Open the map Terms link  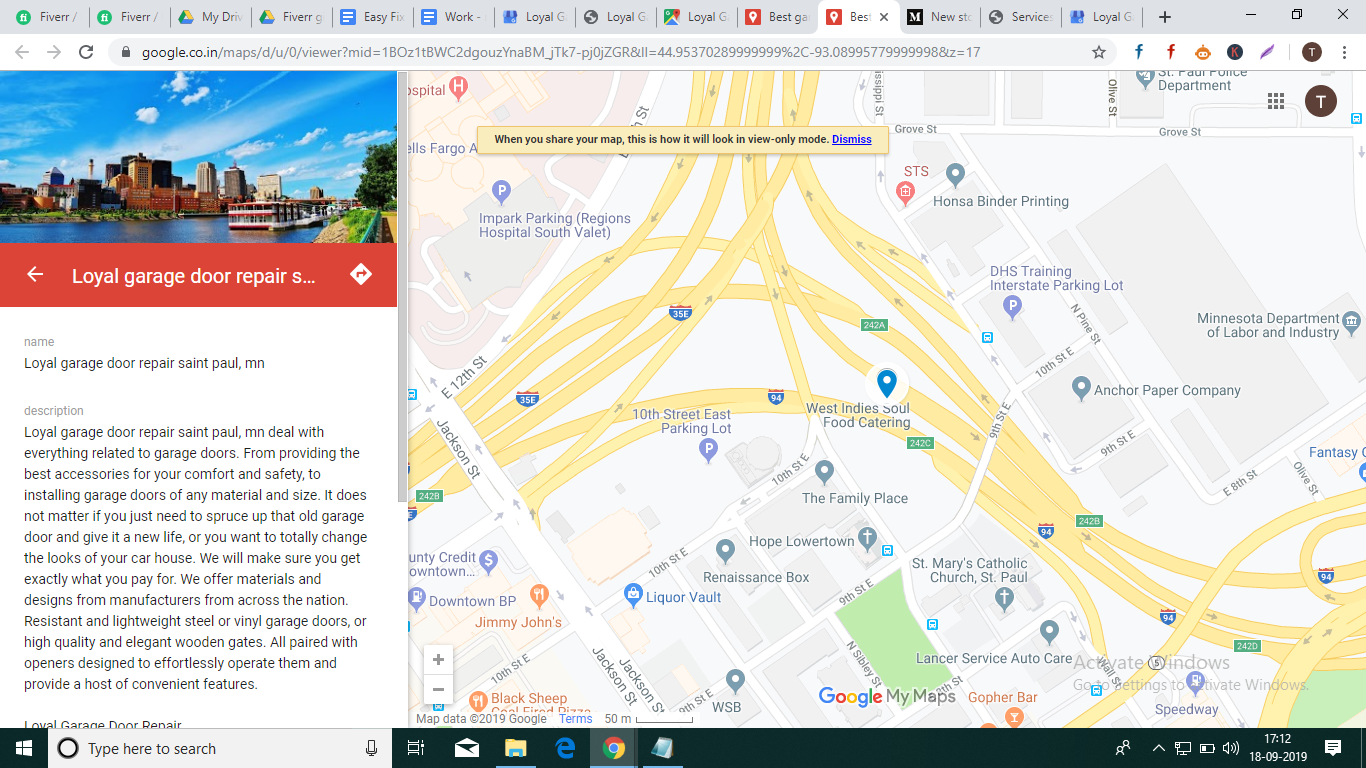pyautogui.click(x=576, y=718)
